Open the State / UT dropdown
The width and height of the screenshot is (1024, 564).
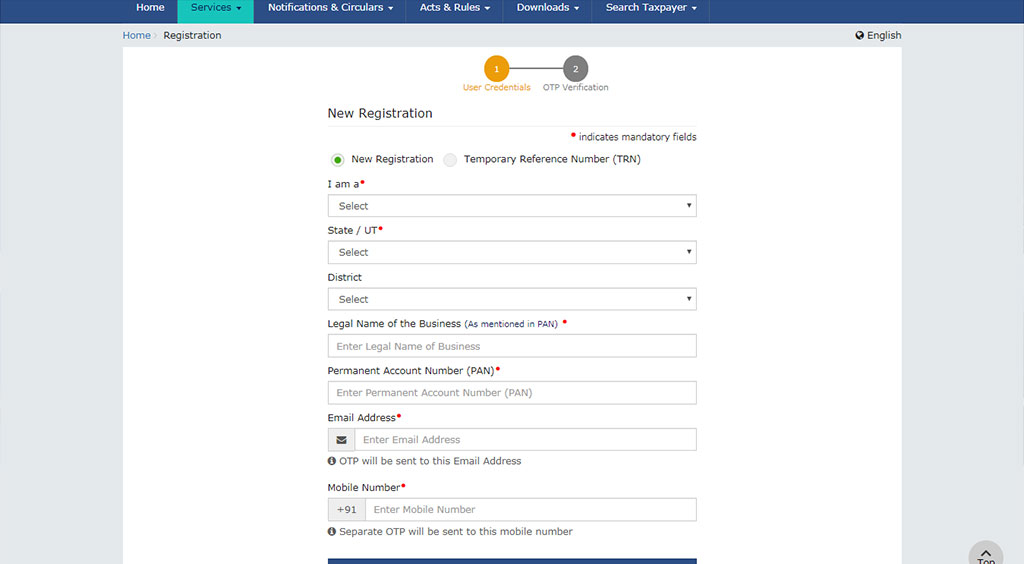point(512,252)
